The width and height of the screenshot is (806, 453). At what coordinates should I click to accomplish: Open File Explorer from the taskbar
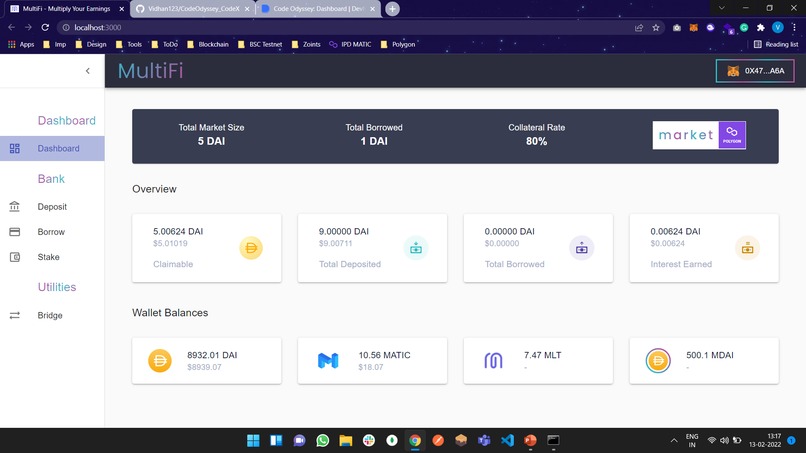click(345, 441)
